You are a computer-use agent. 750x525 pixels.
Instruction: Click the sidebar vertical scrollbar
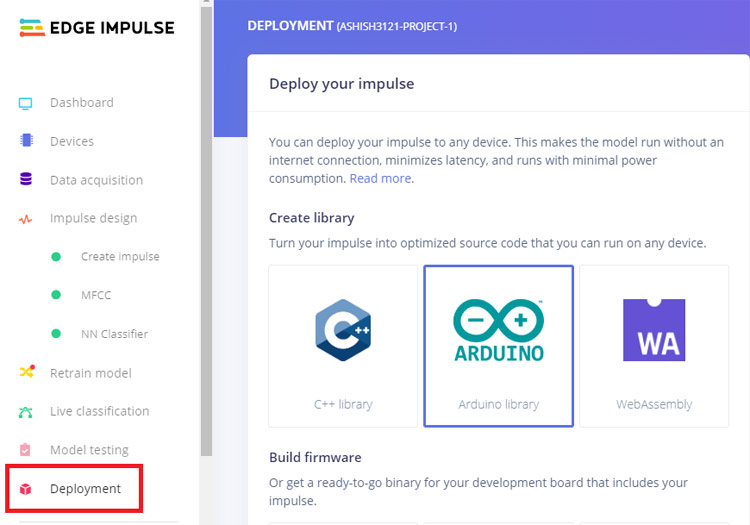pos(206,229)
